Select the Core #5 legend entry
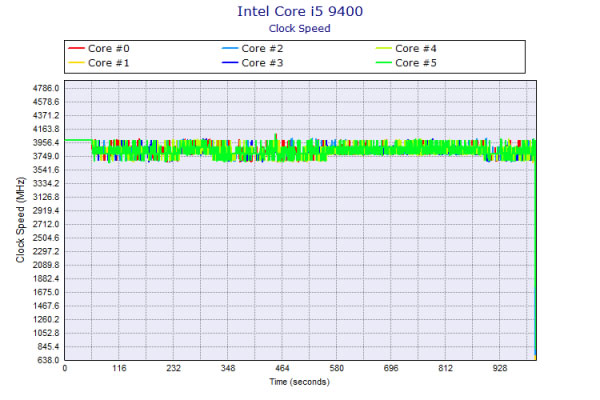Image resolution: width=600 pixels, height=400 pixels. [x=406, y=63]
